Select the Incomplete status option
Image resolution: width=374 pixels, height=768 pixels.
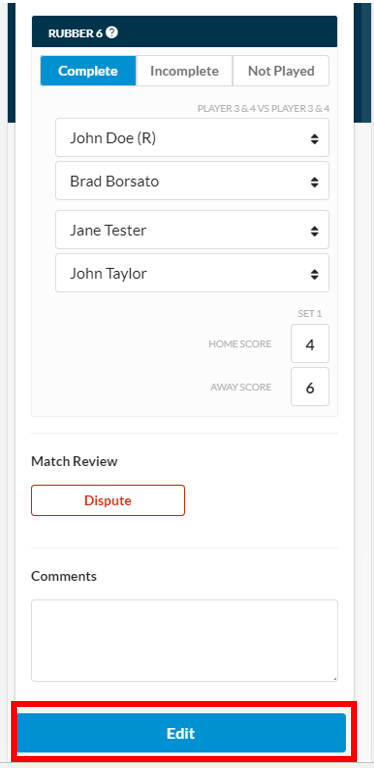(184, 71)
